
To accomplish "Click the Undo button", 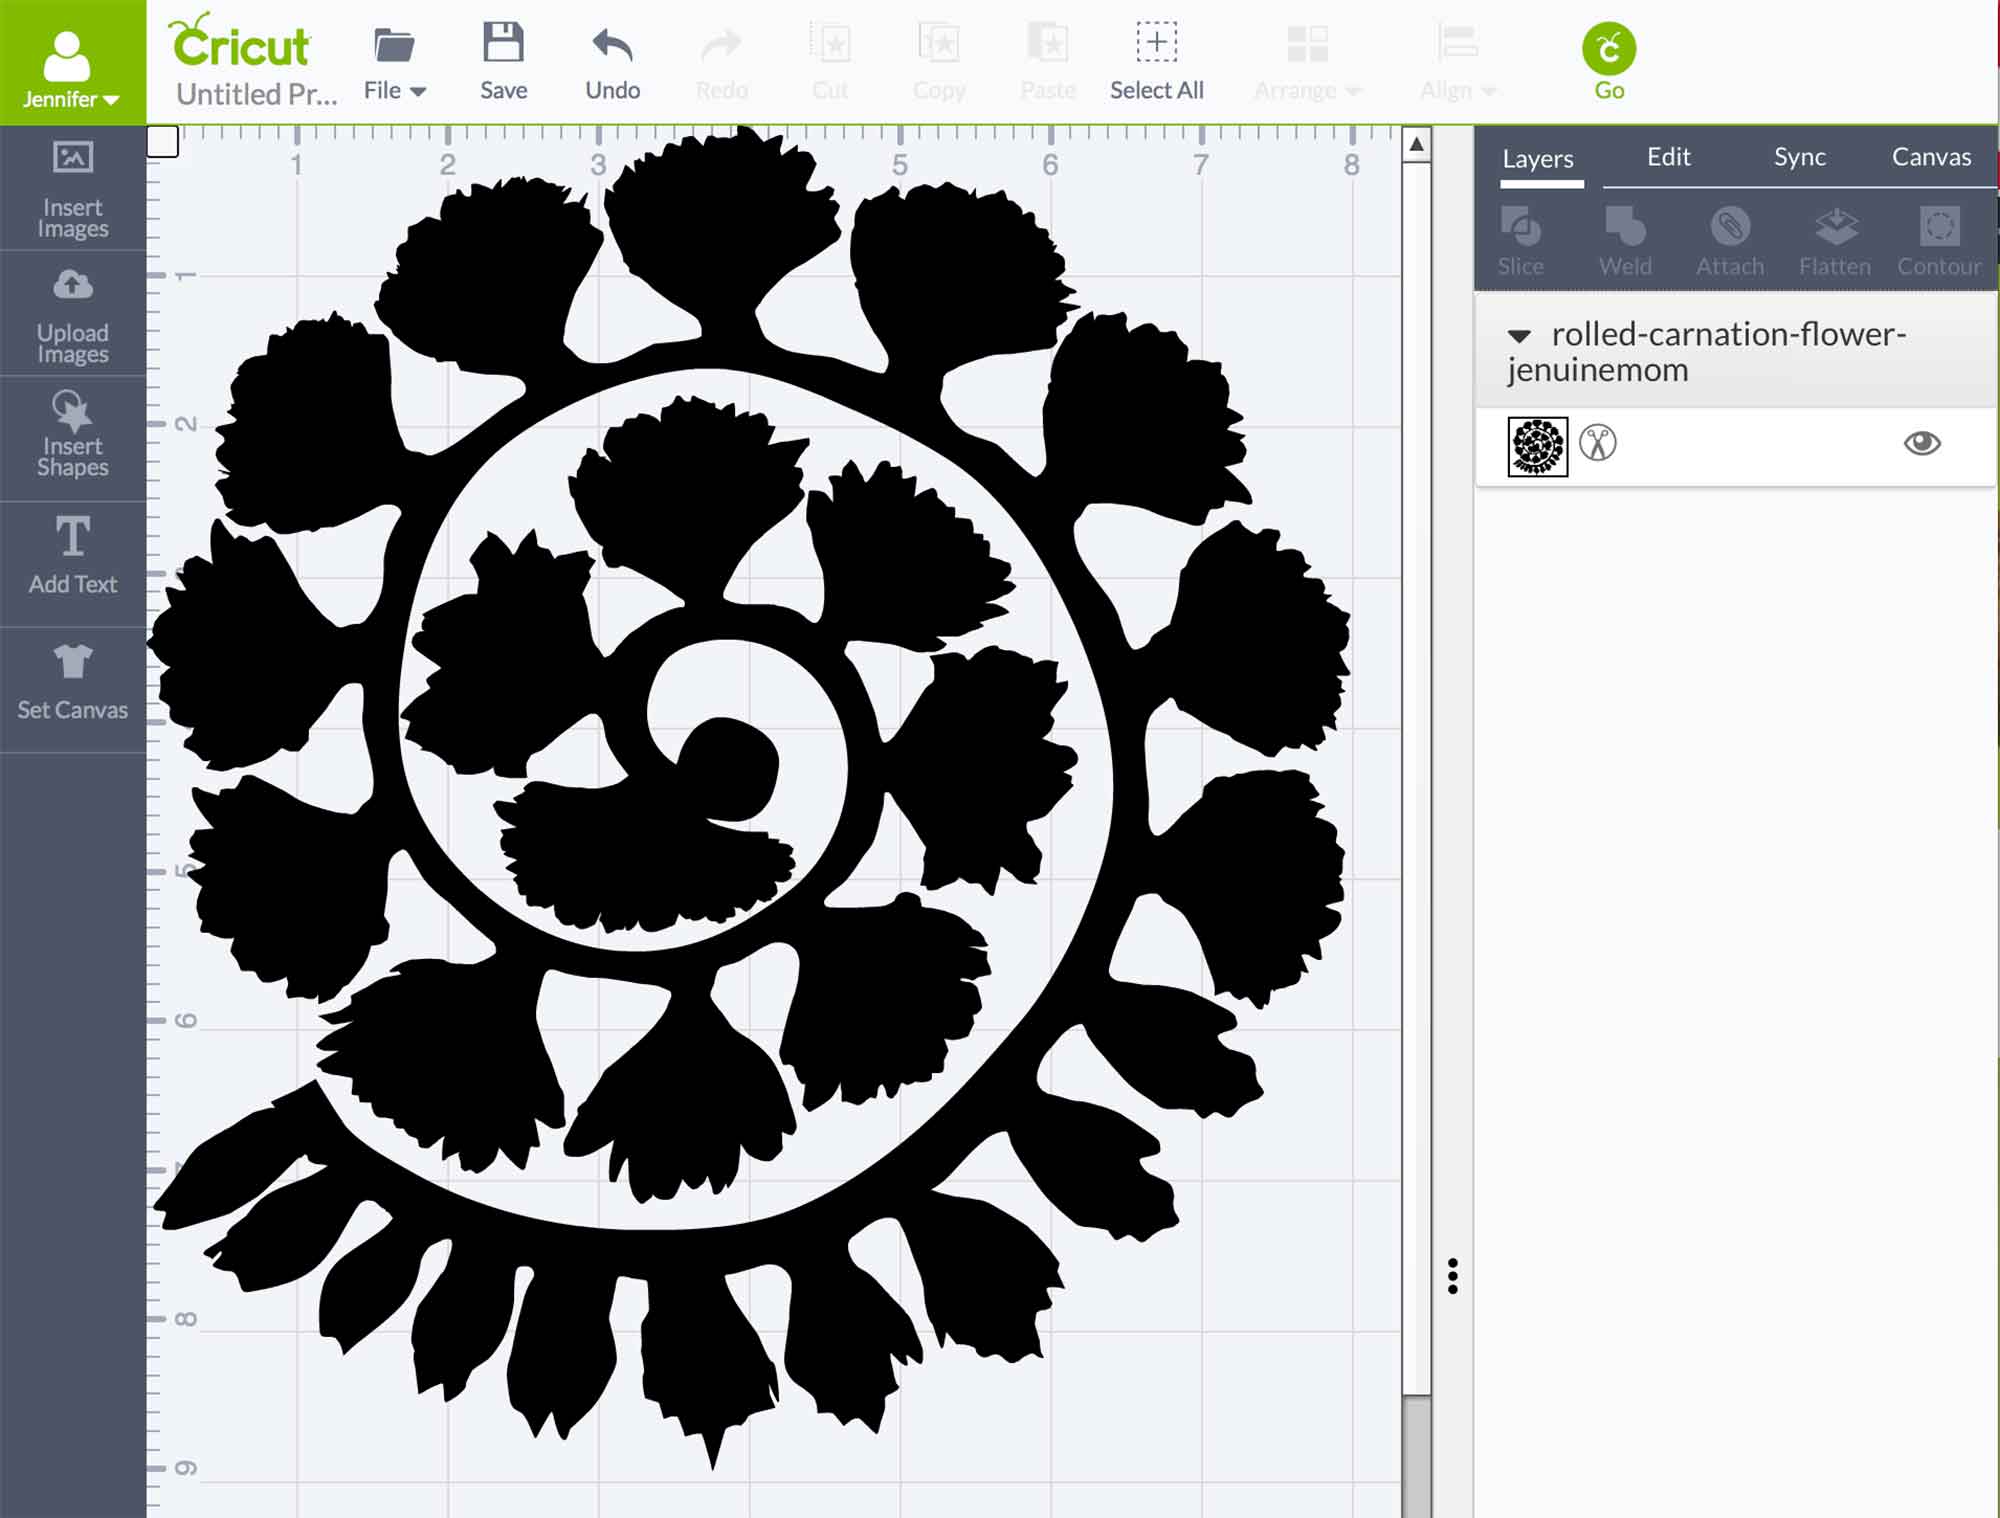I will pos(614,61).
